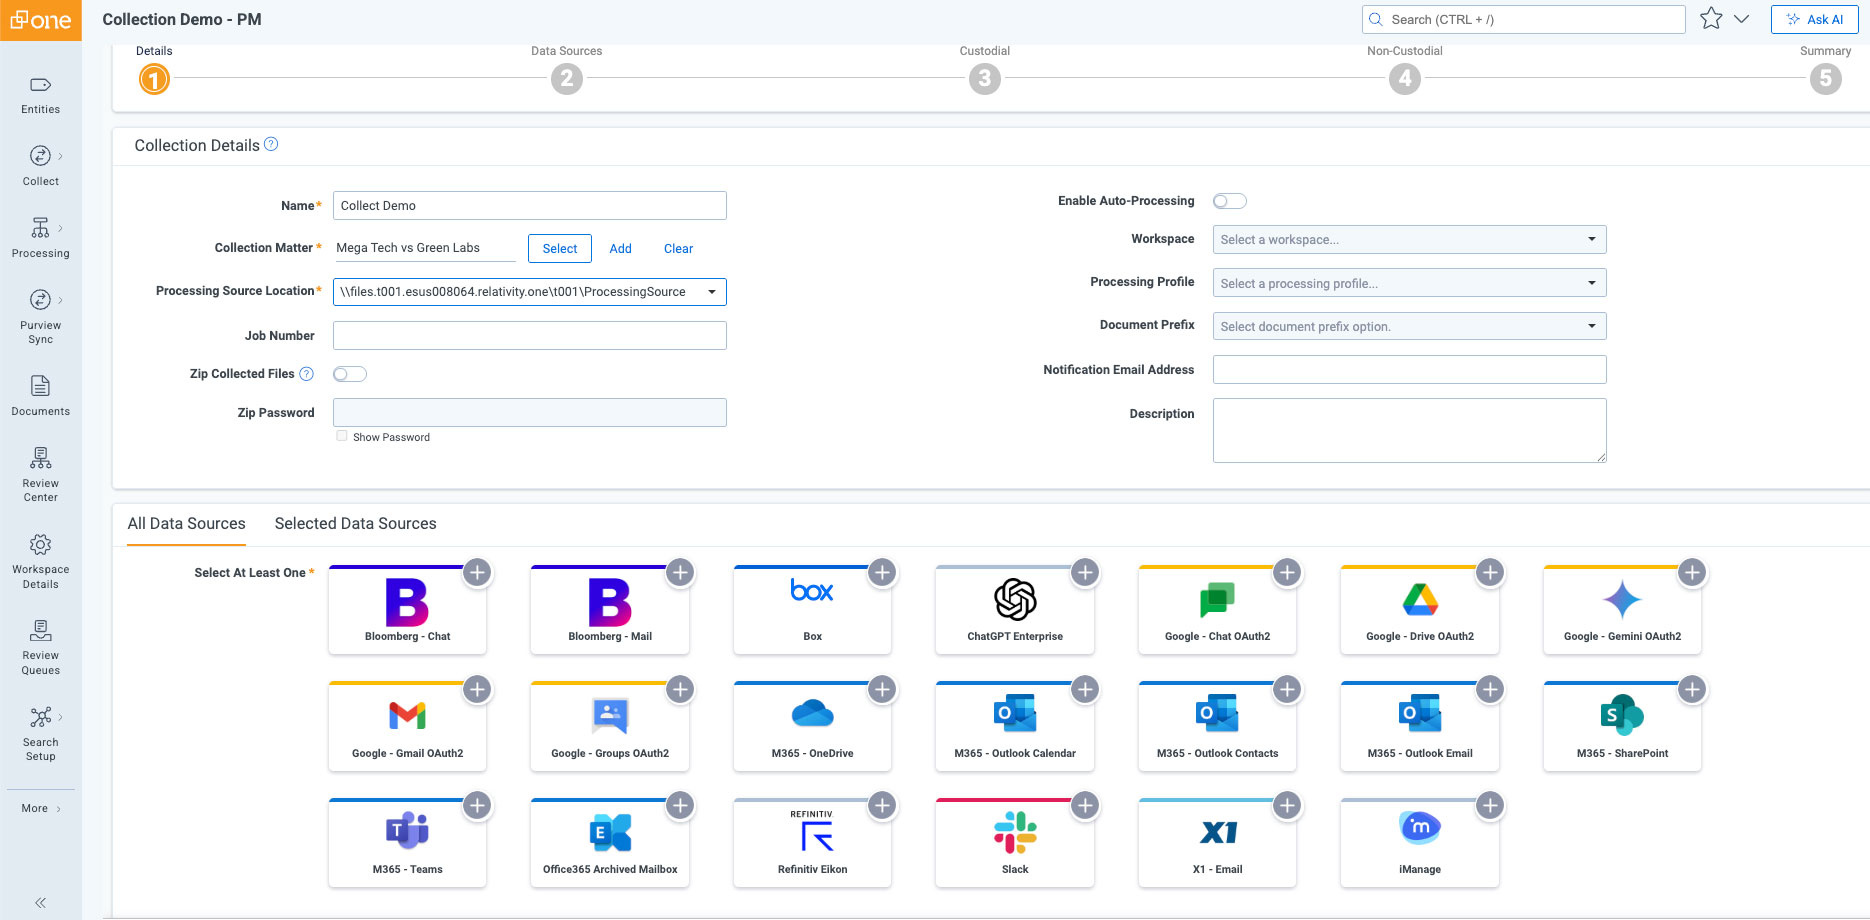Expand the Processing Profile dropdown
This screenshot has width=1870, height=920.
(x=1408, y=283)
